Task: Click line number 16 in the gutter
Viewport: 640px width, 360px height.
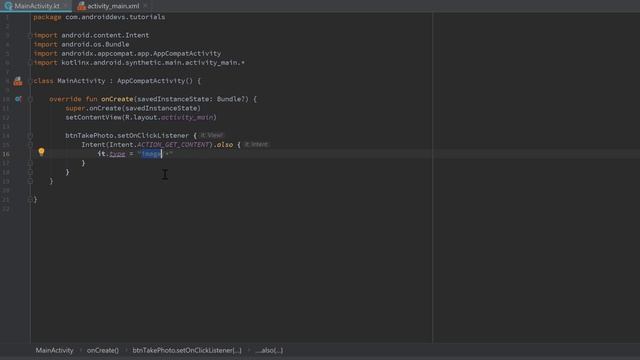Action: coord(6,154)
